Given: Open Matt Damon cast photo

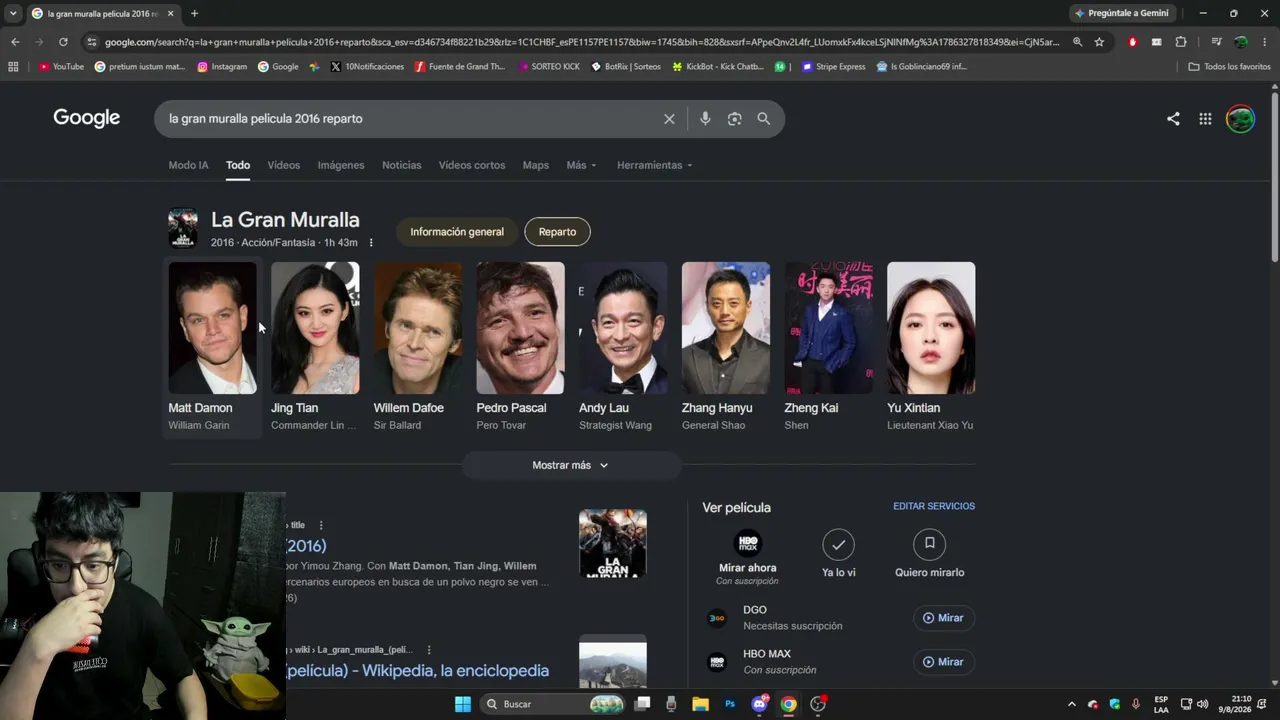Looking at the screenshot, I should [x=212, y=328].
